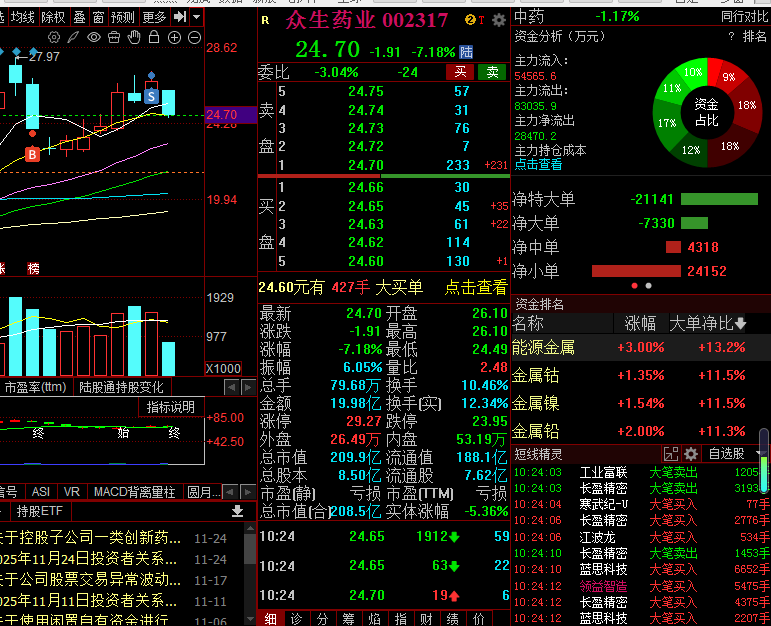Screen dimensions: 771x626
Task: Toggle the eye visibility icon on the chart
Action: click(x=94, y=37)
